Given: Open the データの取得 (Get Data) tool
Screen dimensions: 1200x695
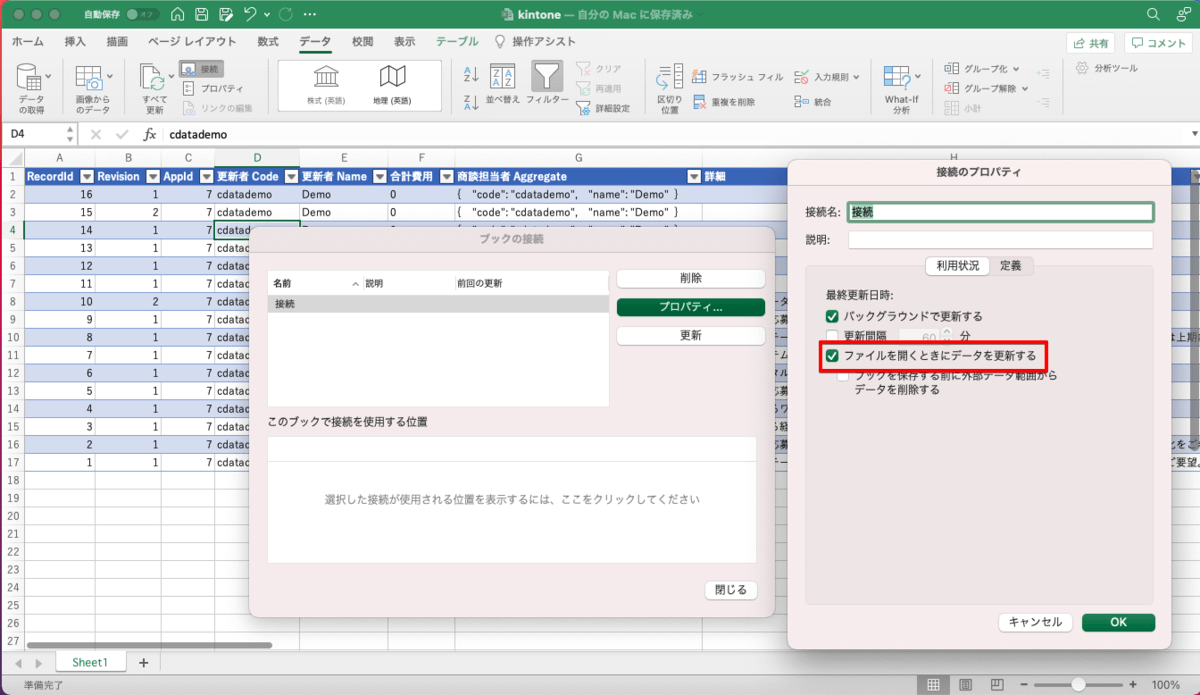Looking at the screenshot, I should pyautogui.click(x=31, y=90).
